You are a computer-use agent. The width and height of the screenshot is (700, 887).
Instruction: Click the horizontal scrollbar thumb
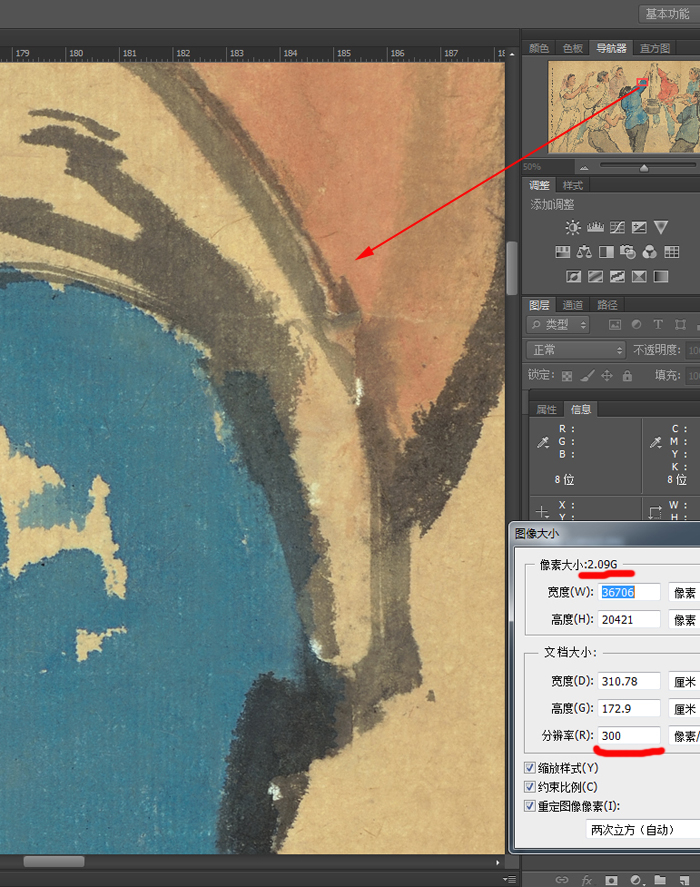(54, 862)
